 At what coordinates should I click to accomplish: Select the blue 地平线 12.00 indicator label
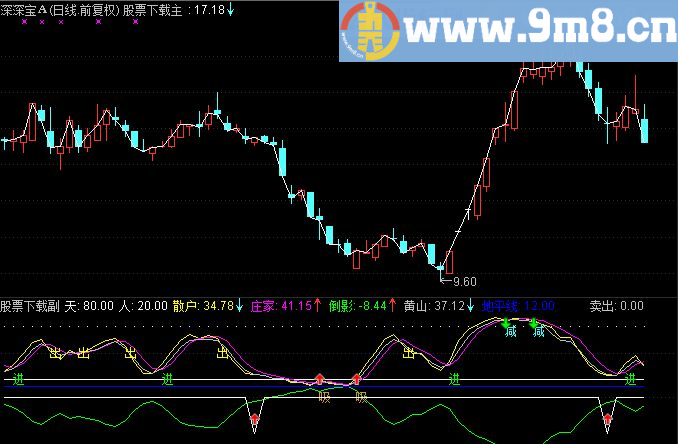pos(518,306)
